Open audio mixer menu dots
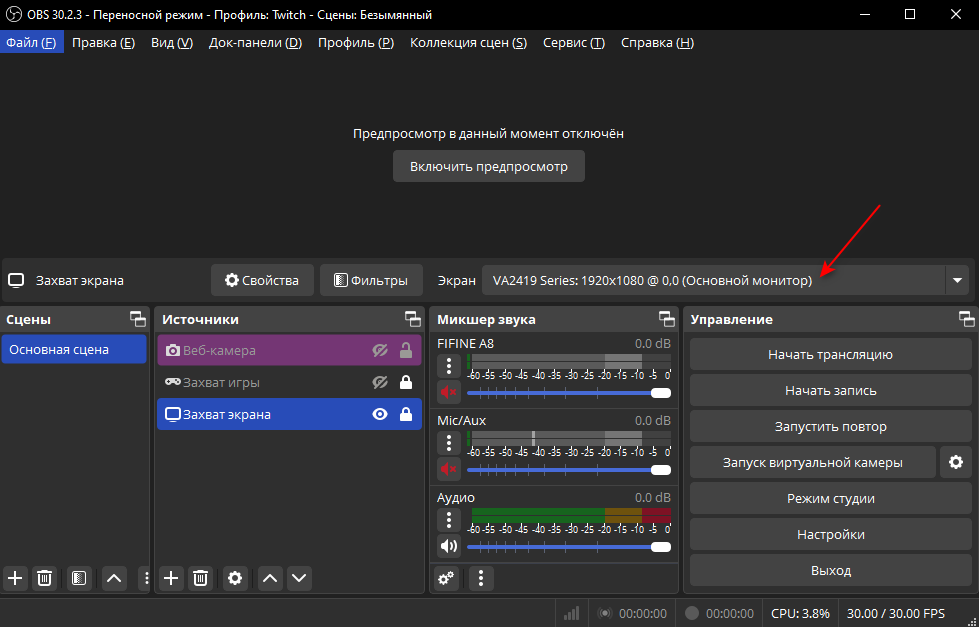This screenshot has width=979, height=627. [481, 578]
